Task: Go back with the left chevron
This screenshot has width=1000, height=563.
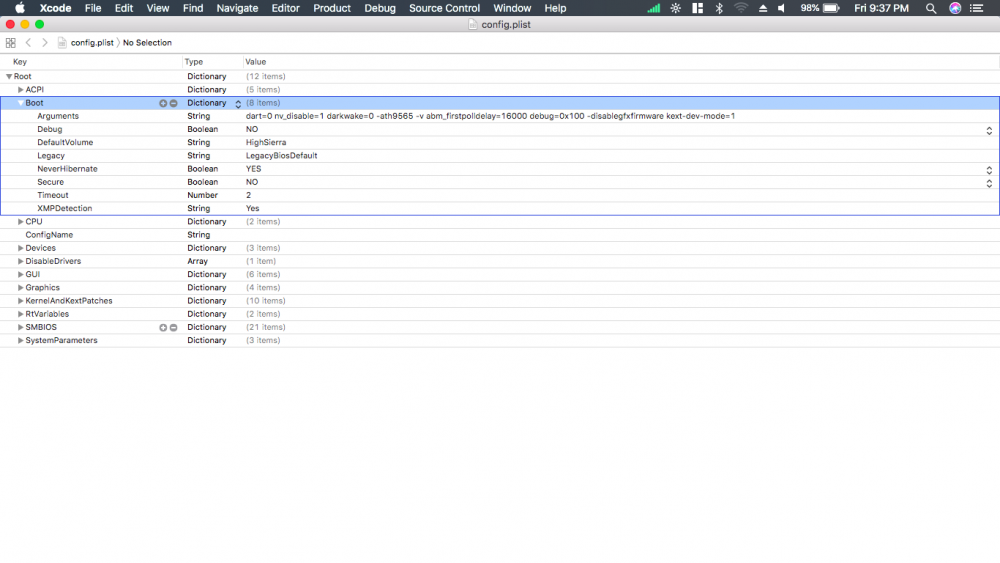Action: pyautogui.click(x=28, y=43)
